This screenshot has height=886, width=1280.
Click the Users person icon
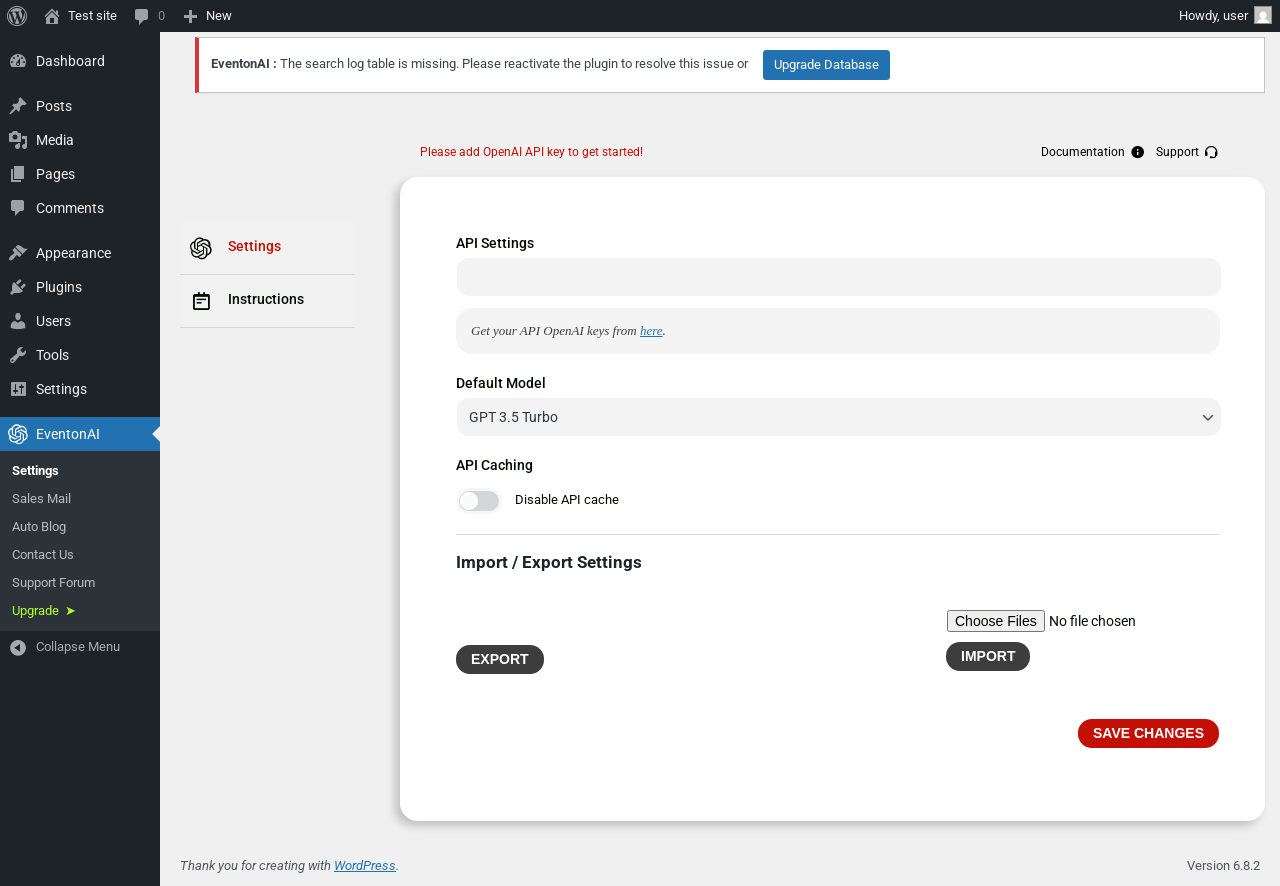18,321
